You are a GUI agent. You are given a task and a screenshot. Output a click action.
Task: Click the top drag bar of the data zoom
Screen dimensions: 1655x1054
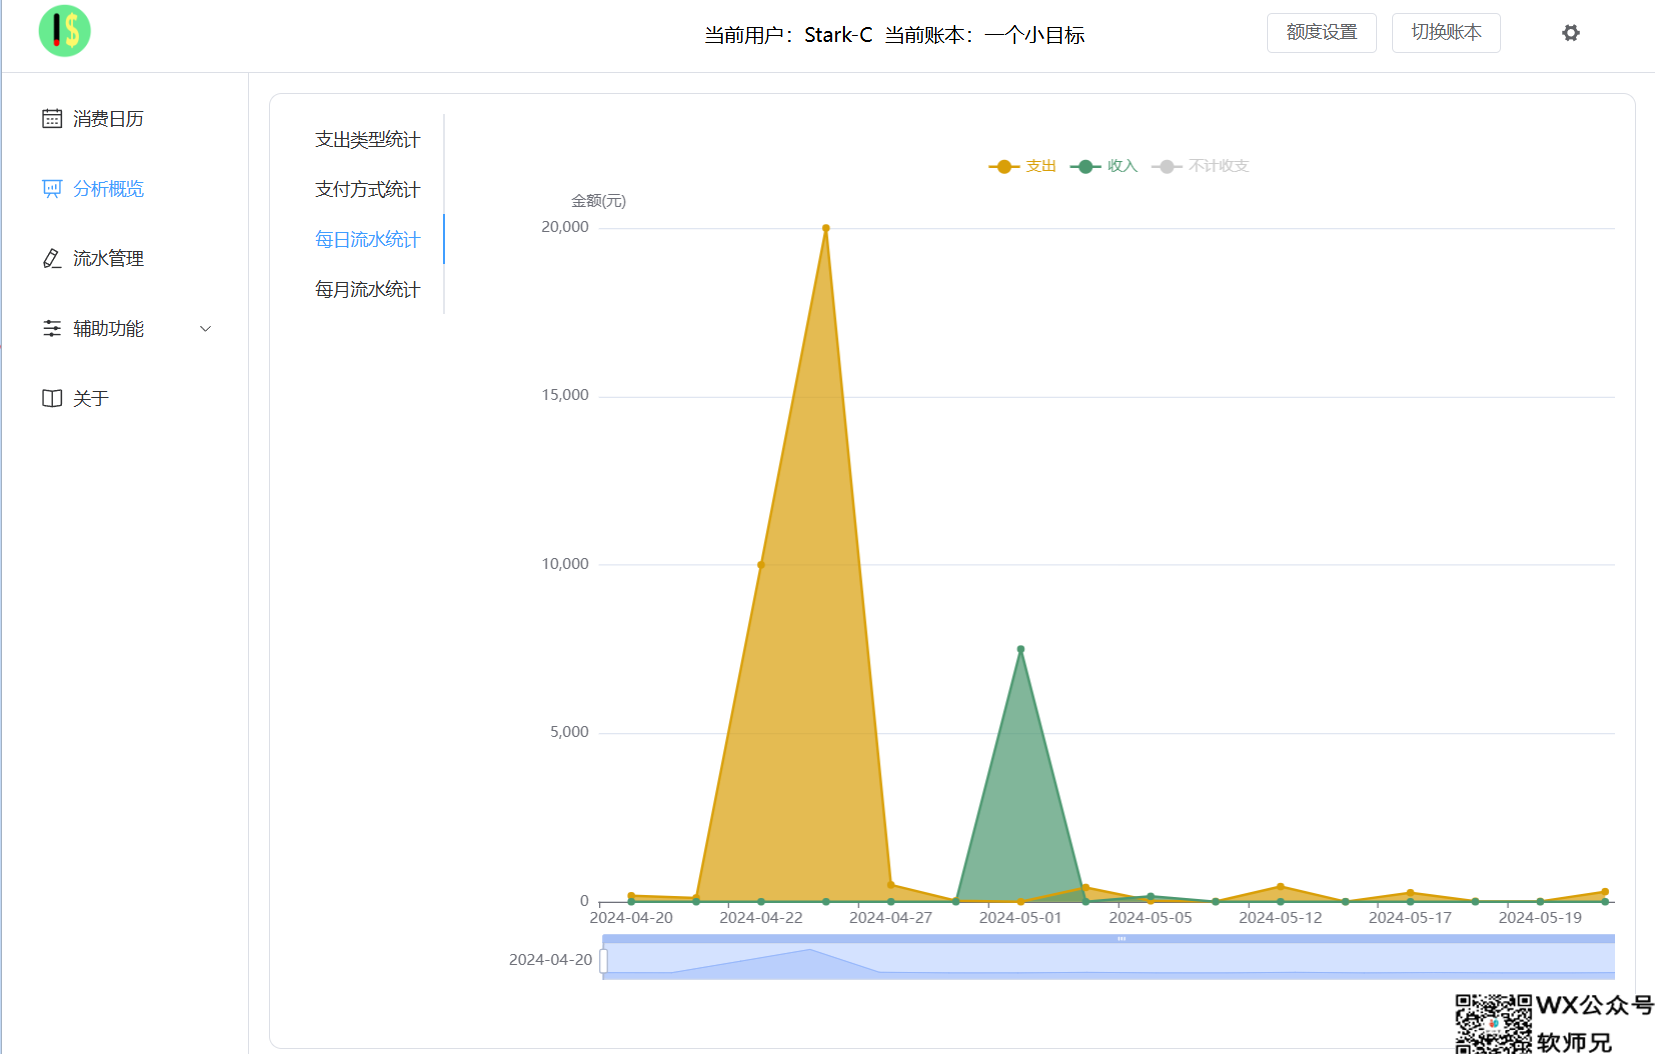click(x=1109, y=939)
